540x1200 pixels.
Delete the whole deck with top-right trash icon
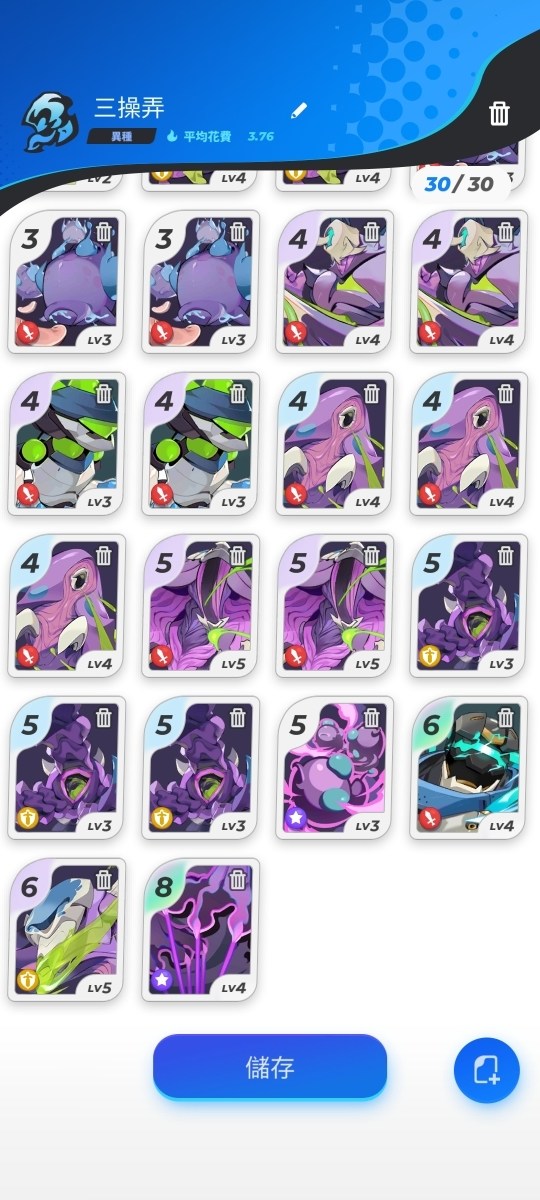pos(499,113)
